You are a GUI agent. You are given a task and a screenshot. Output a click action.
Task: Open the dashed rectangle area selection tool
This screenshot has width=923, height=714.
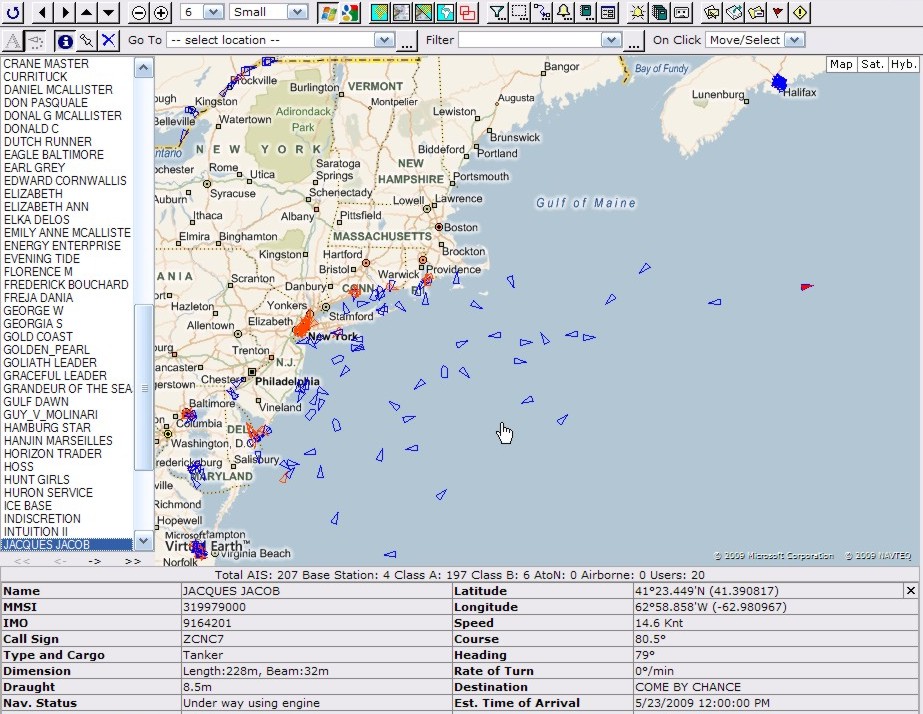pyautogui.click(x=520, y=12)
